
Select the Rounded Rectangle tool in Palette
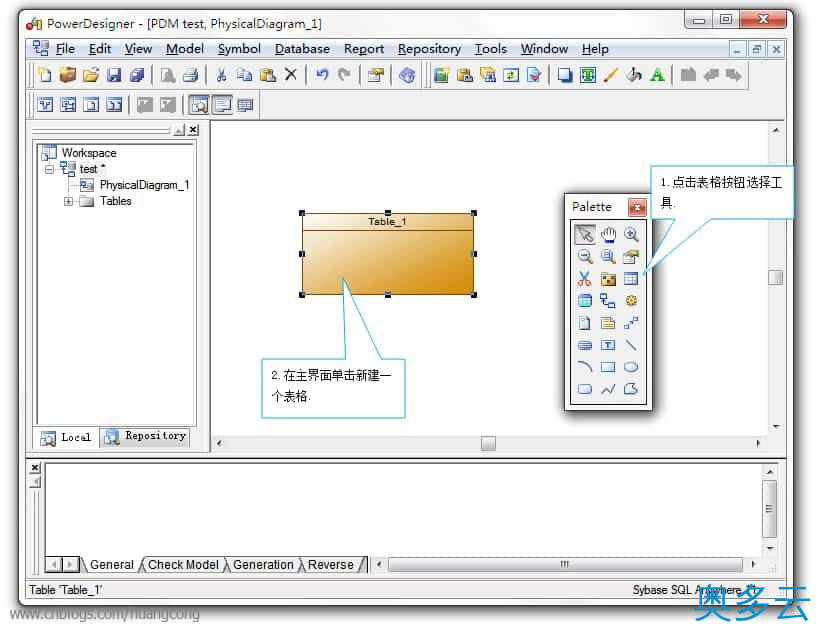click(585, 389)
